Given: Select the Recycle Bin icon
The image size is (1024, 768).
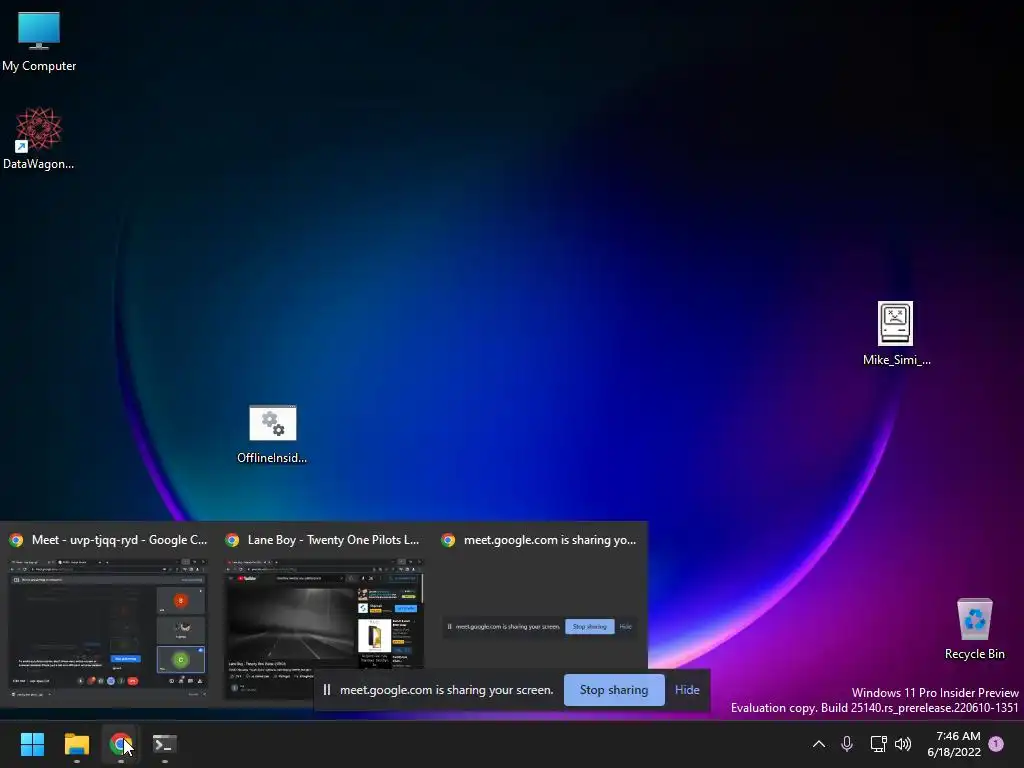Looking at the screenshot, I should (x=974, y=629).
